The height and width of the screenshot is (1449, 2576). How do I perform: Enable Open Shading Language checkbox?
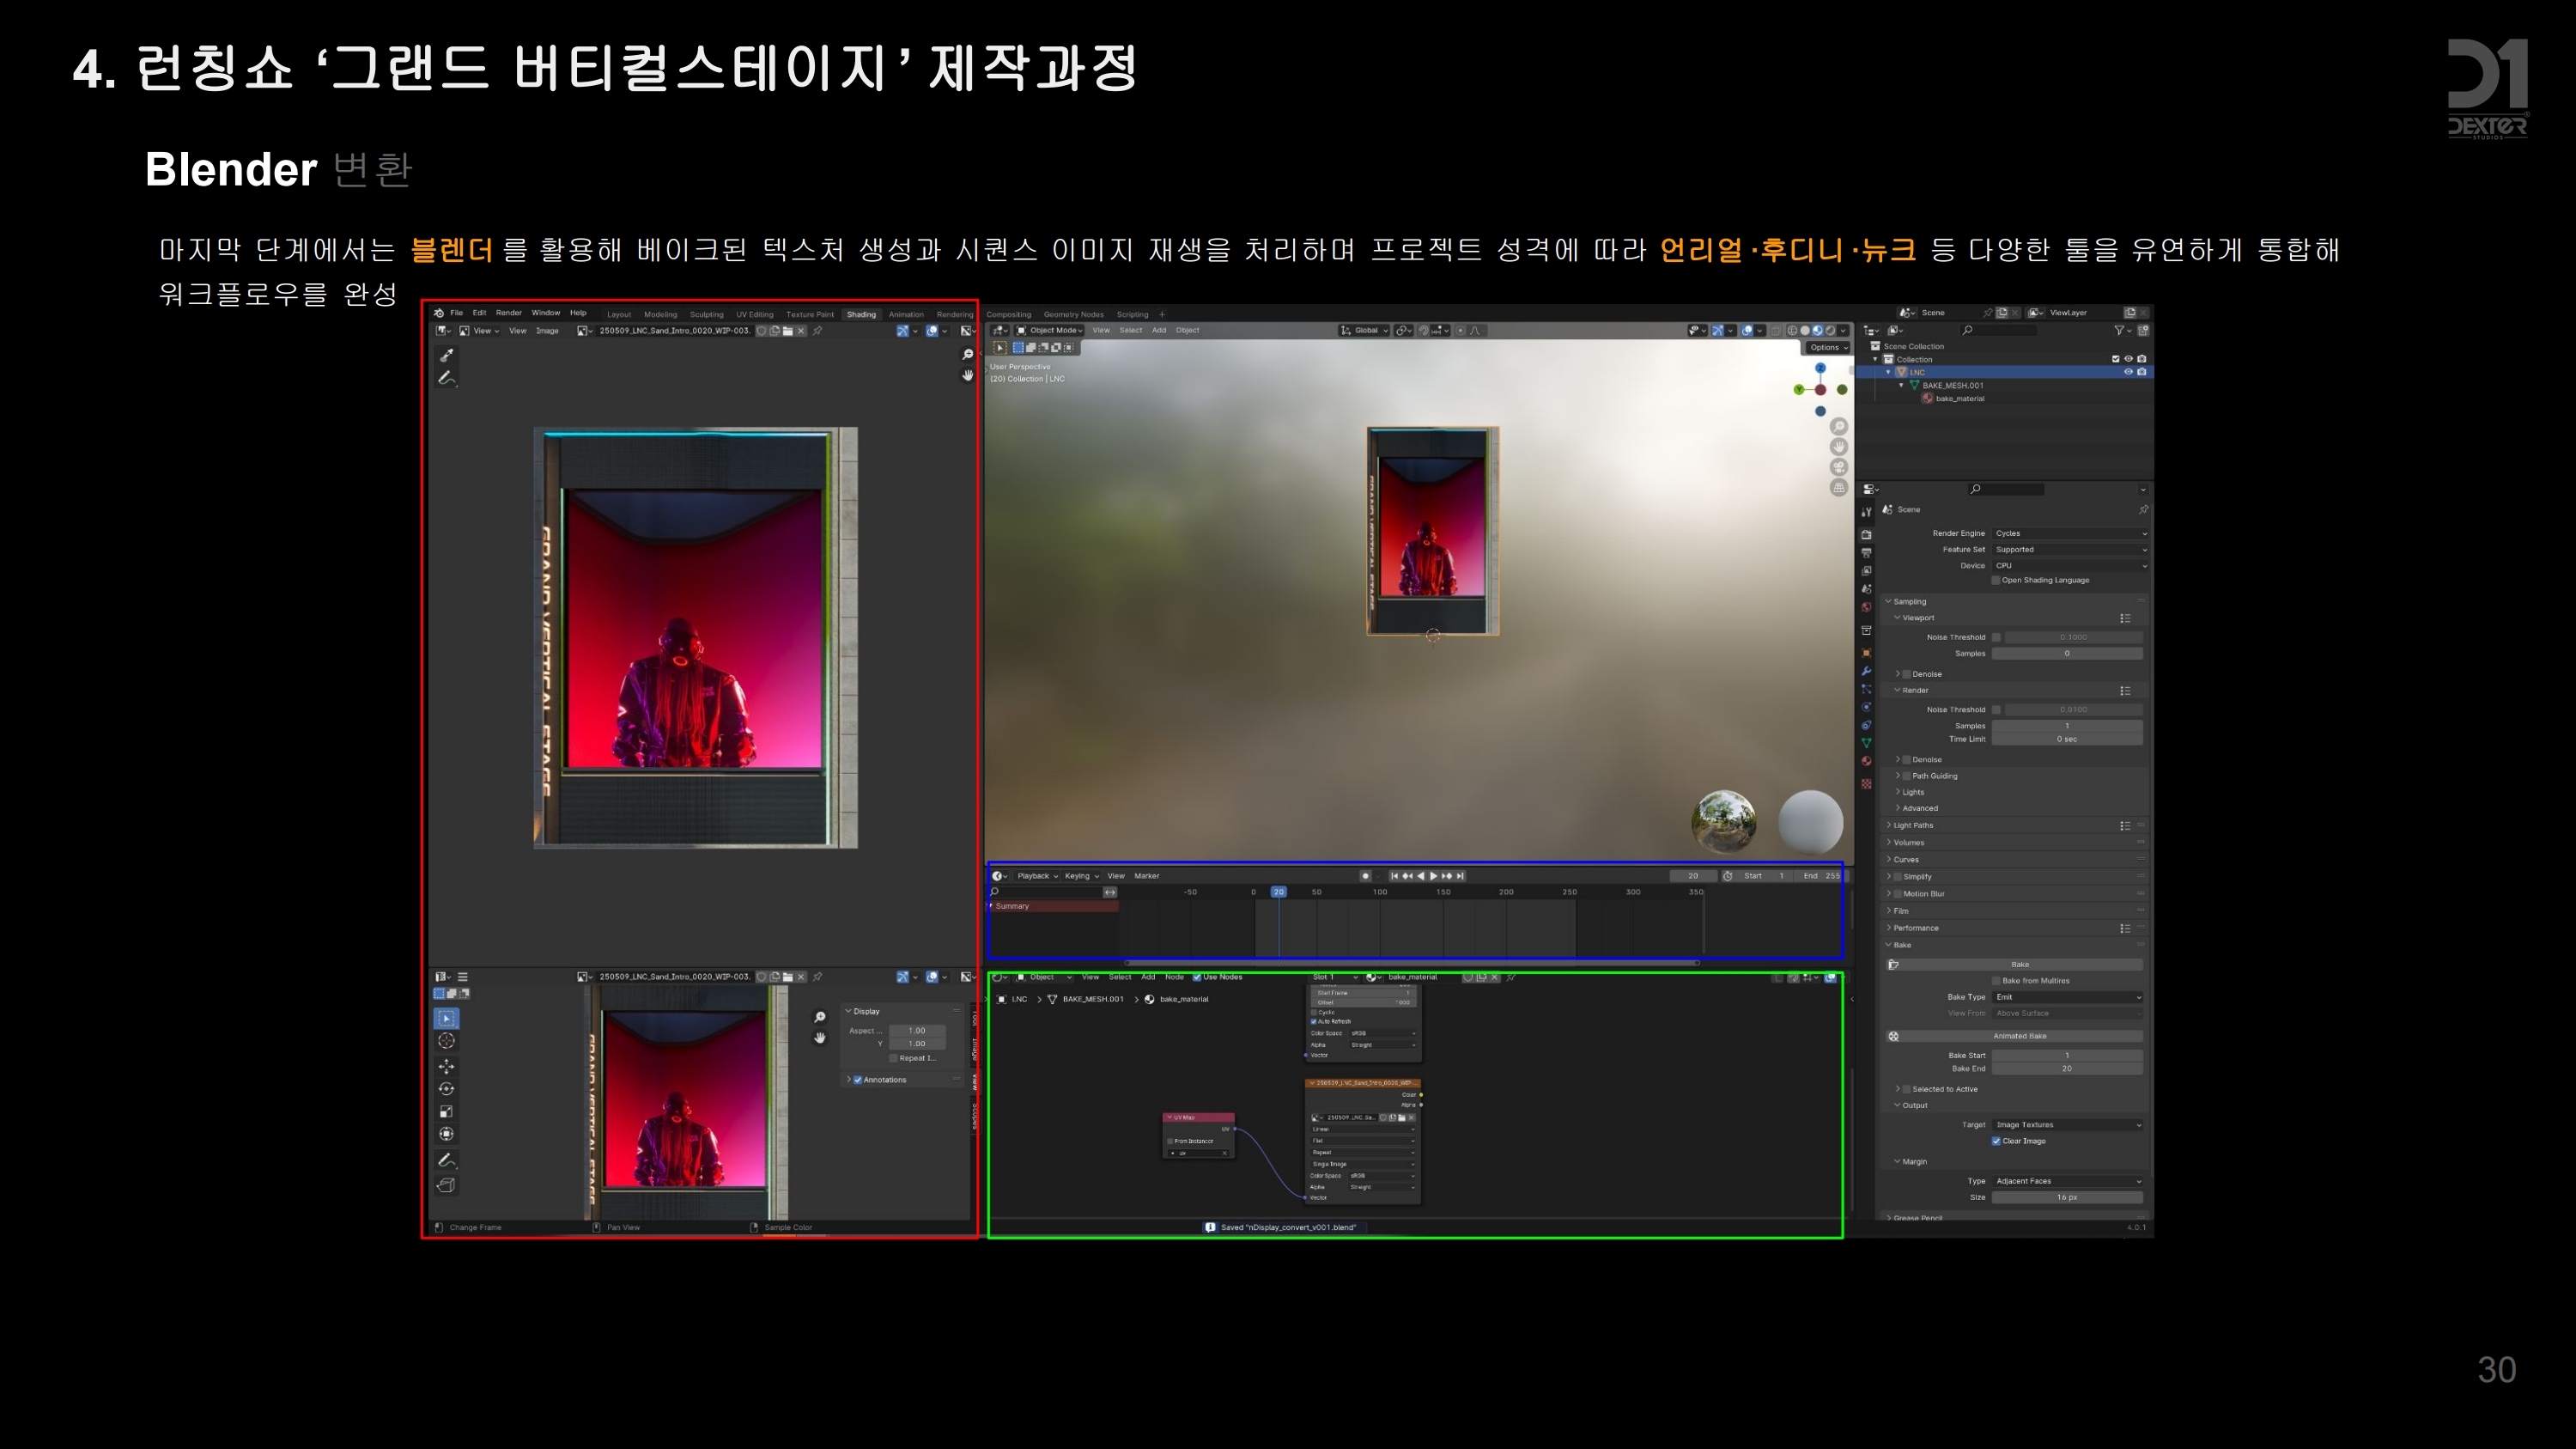[x=1996, y=580]
